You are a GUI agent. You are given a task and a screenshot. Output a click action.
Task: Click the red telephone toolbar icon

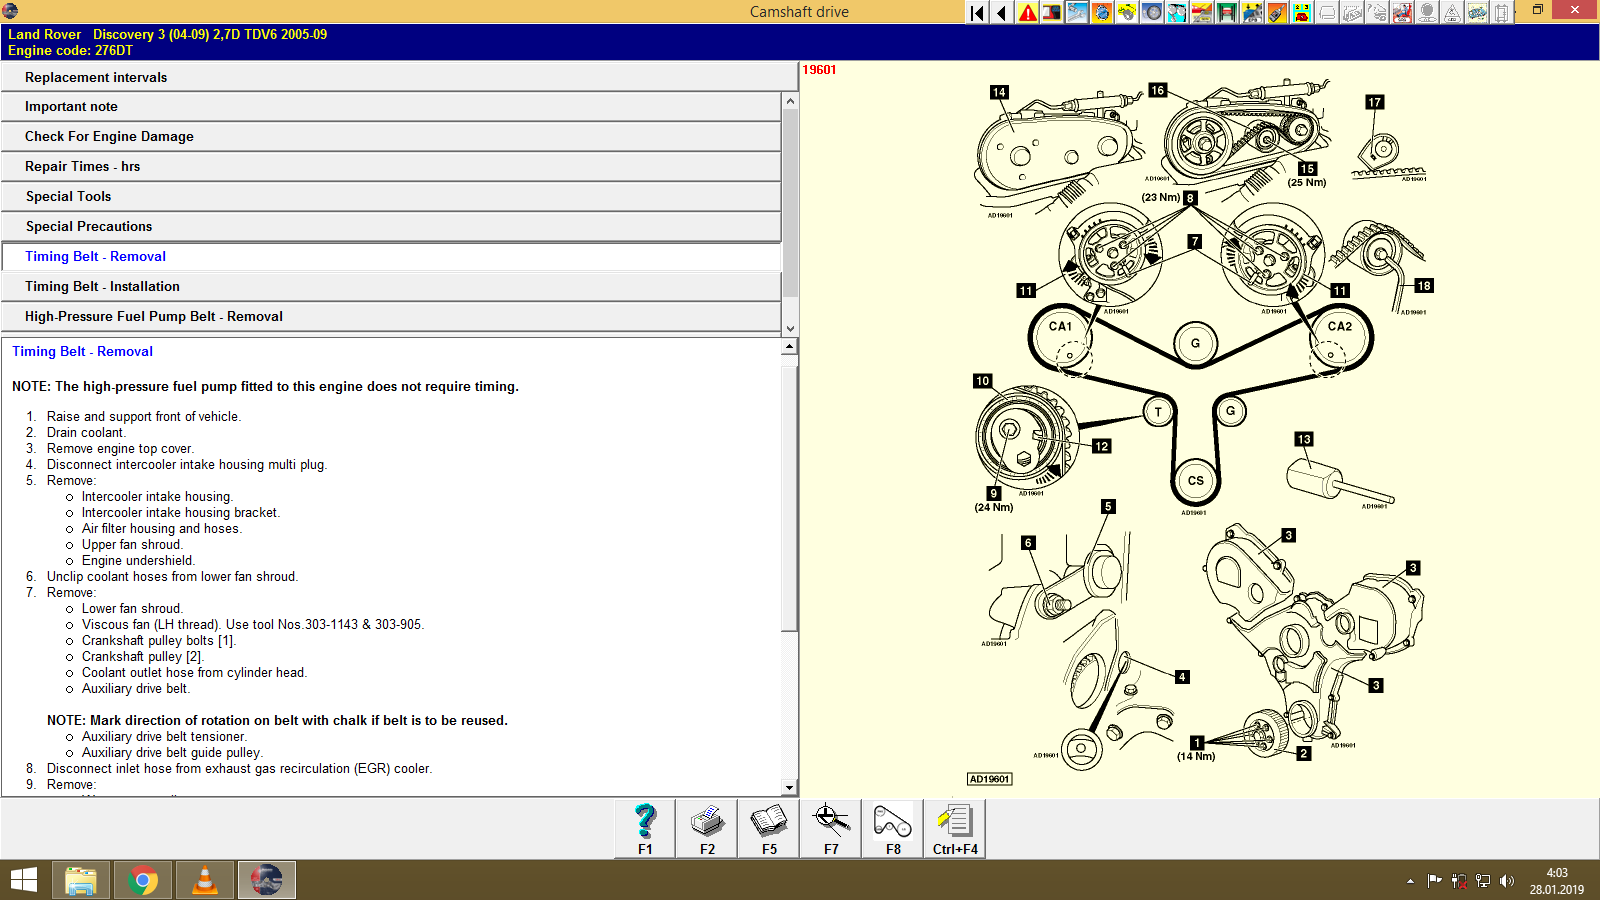pos(1302,12)
